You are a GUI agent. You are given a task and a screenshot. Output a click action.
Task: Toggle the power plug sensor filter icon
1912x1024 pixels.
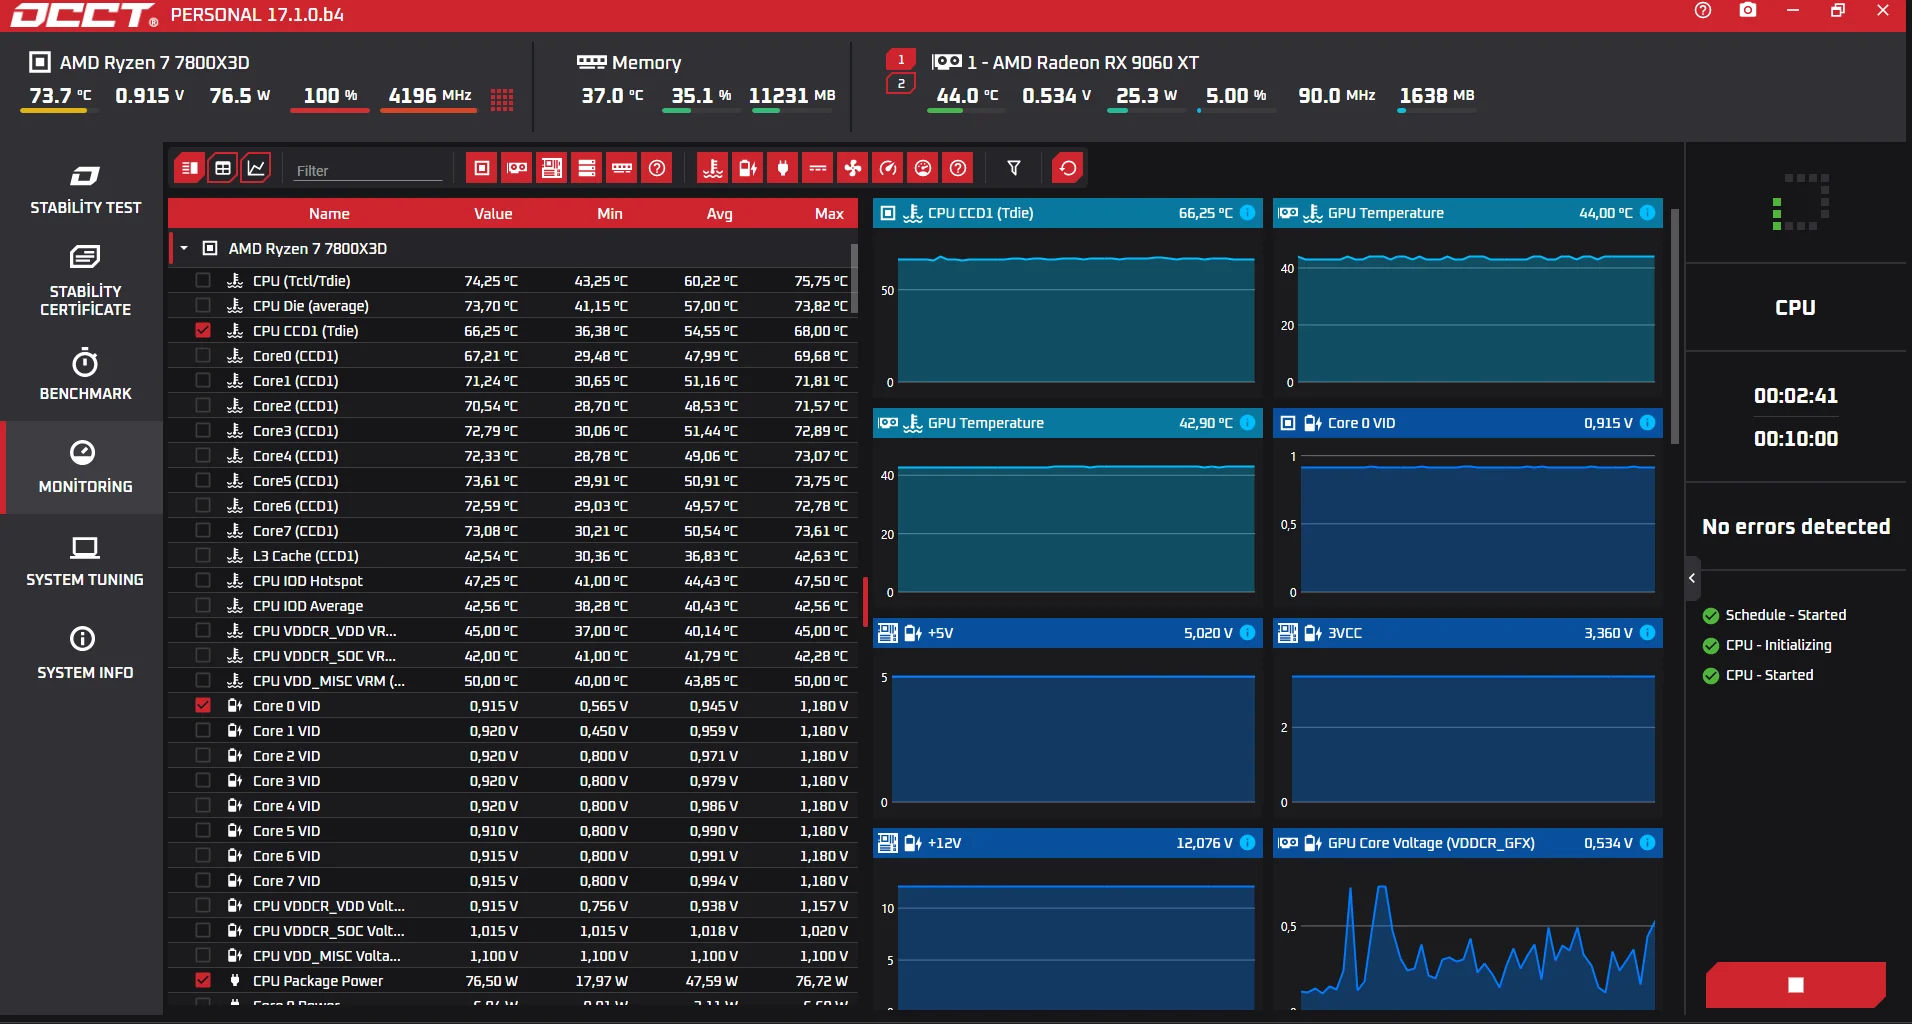click(x=783, y=168)
